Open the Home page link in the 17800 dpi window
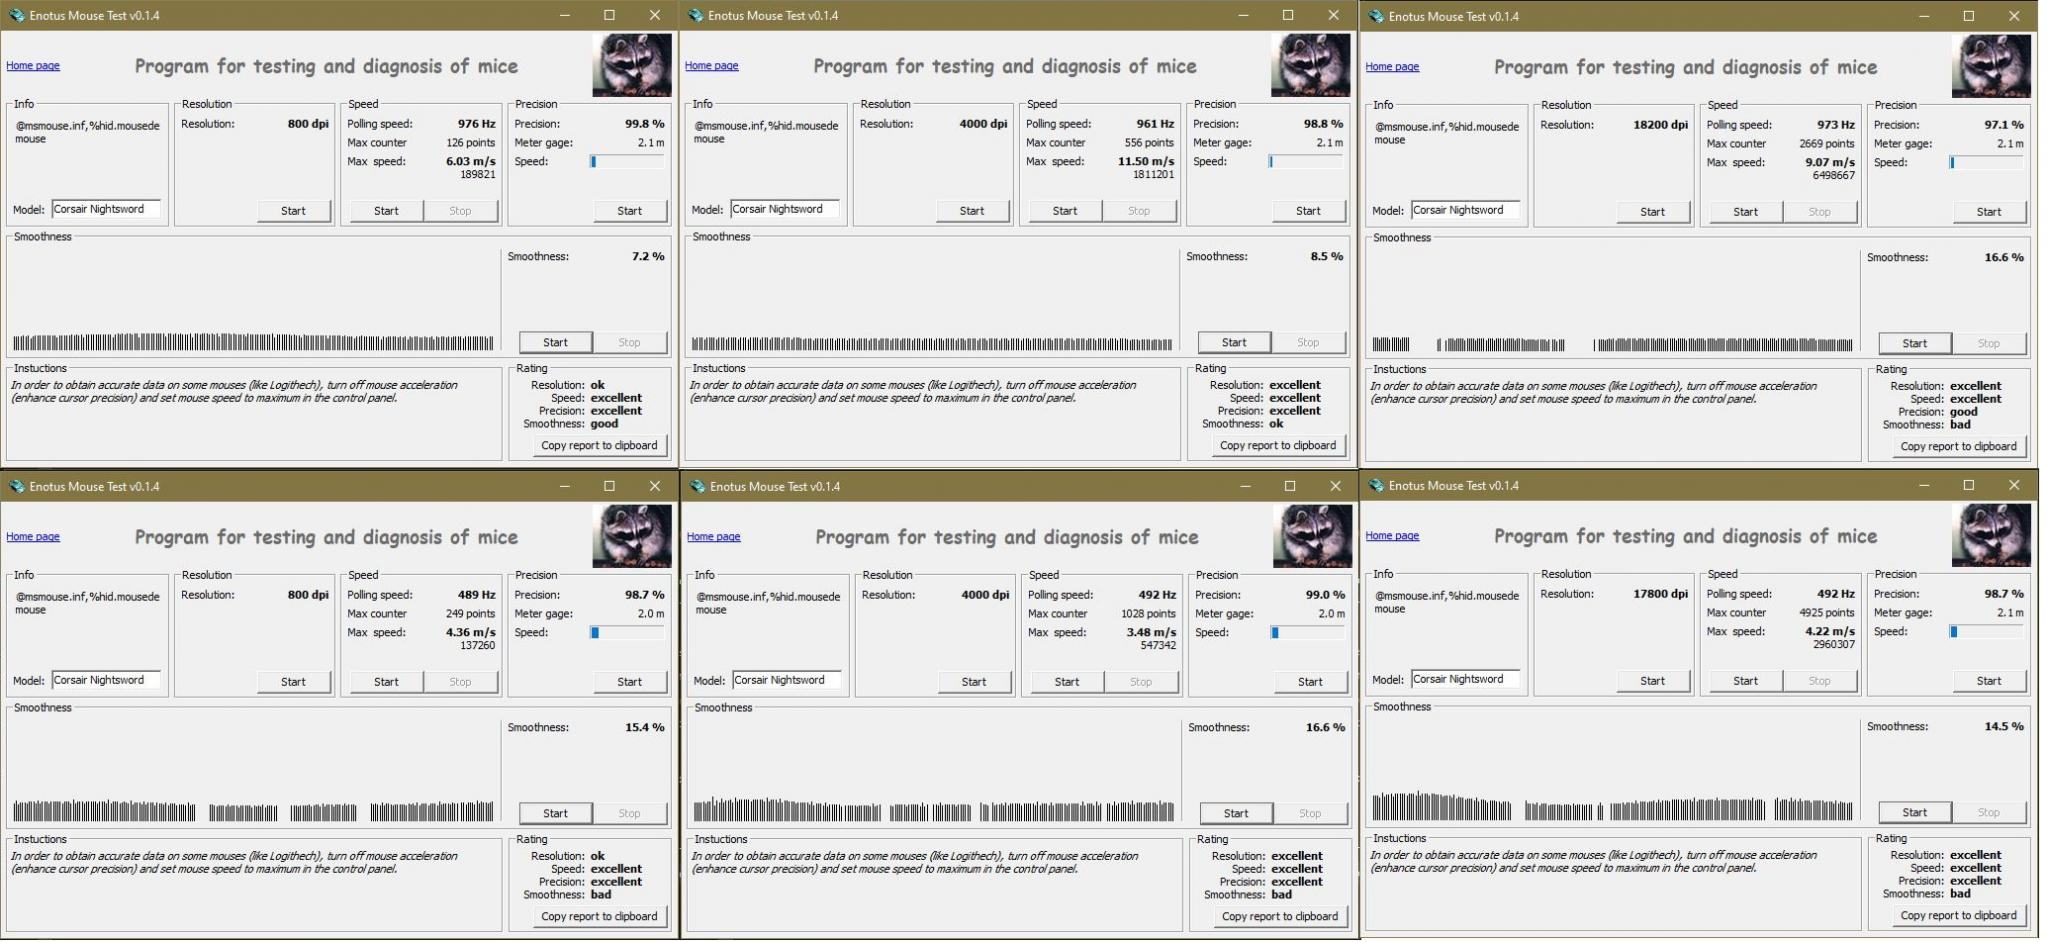The height and width of the screenshot is (942, 2048). pos(1392,536)
